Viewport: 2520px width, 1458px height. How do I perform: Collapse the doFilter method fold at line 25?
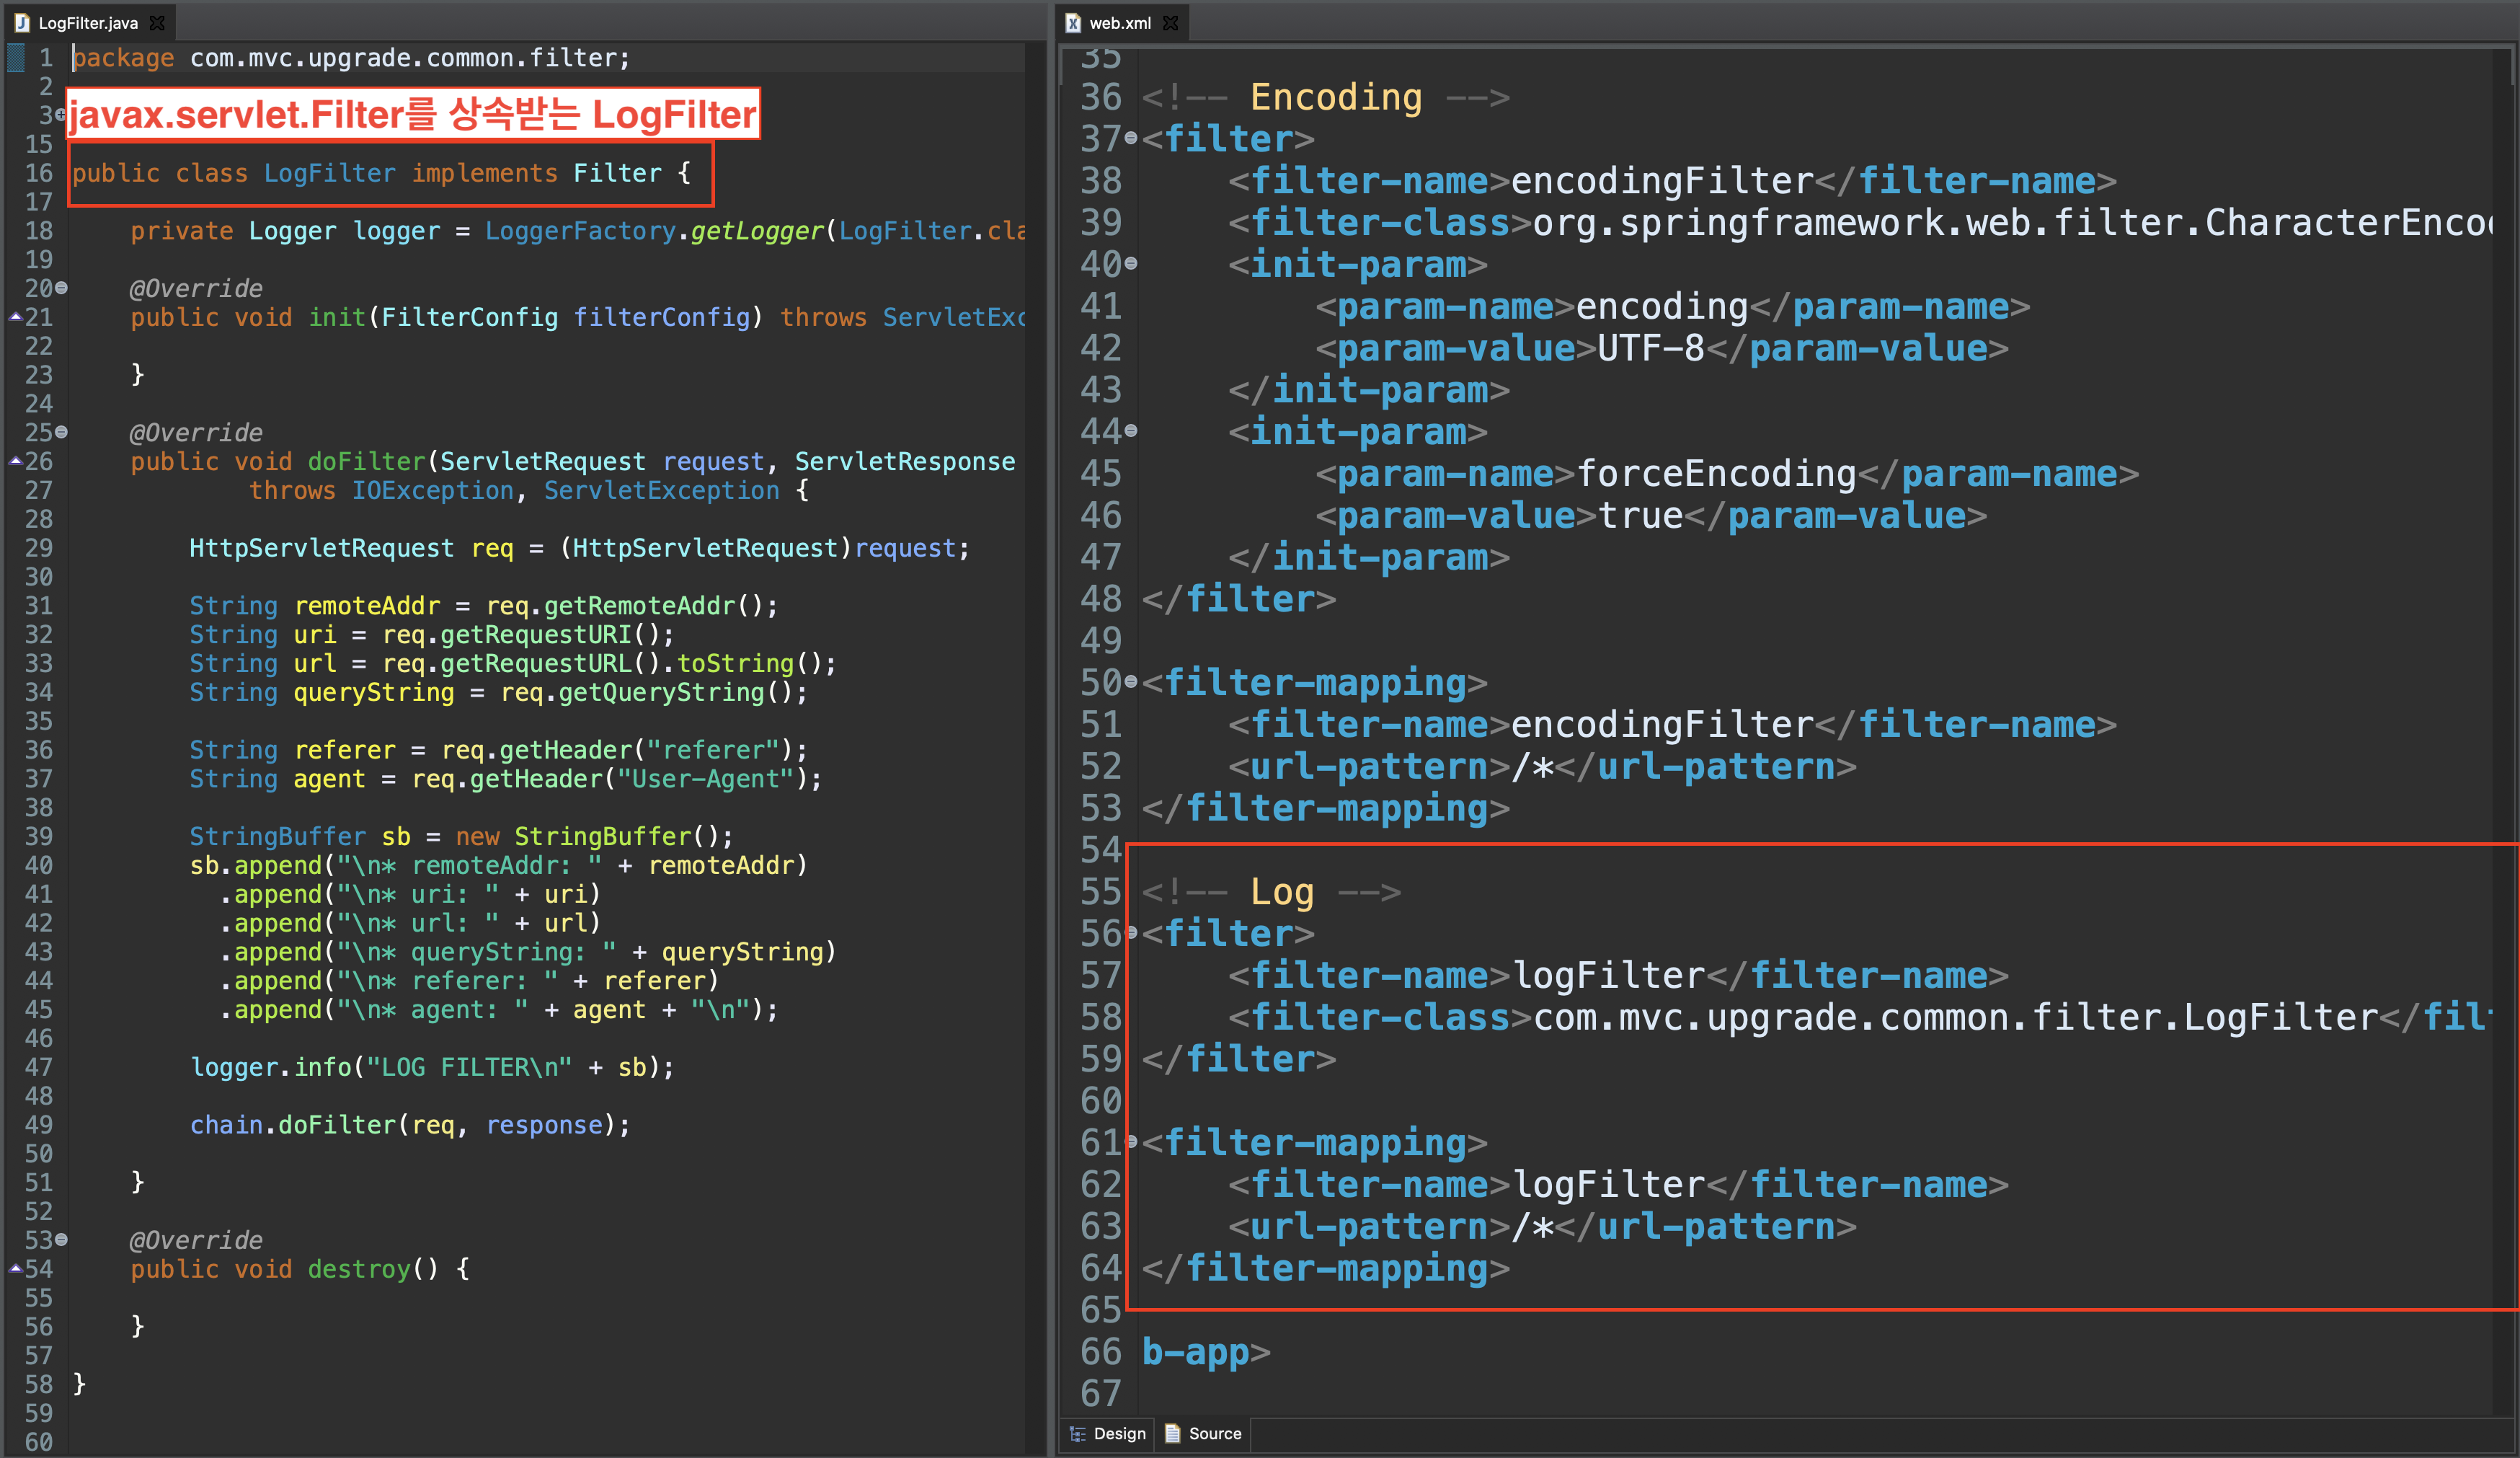tap(62, 432)
